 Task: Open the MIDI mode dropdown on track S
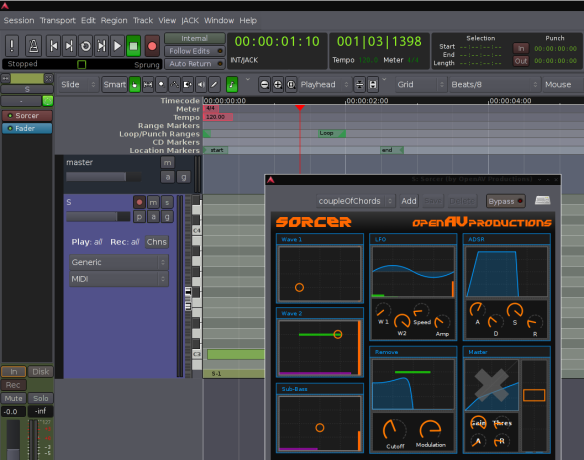(x=119, y=279)
